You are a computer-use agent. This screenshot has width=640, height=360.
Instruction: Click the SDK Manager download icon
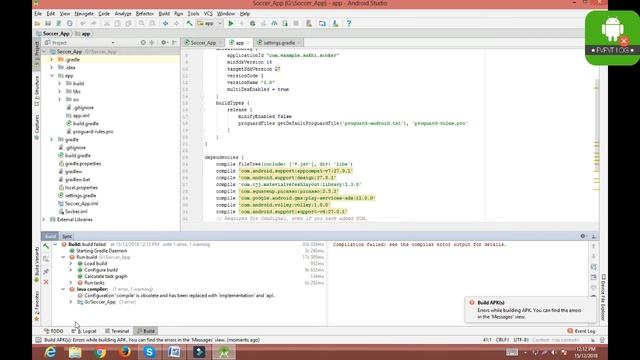click(335, 24)
